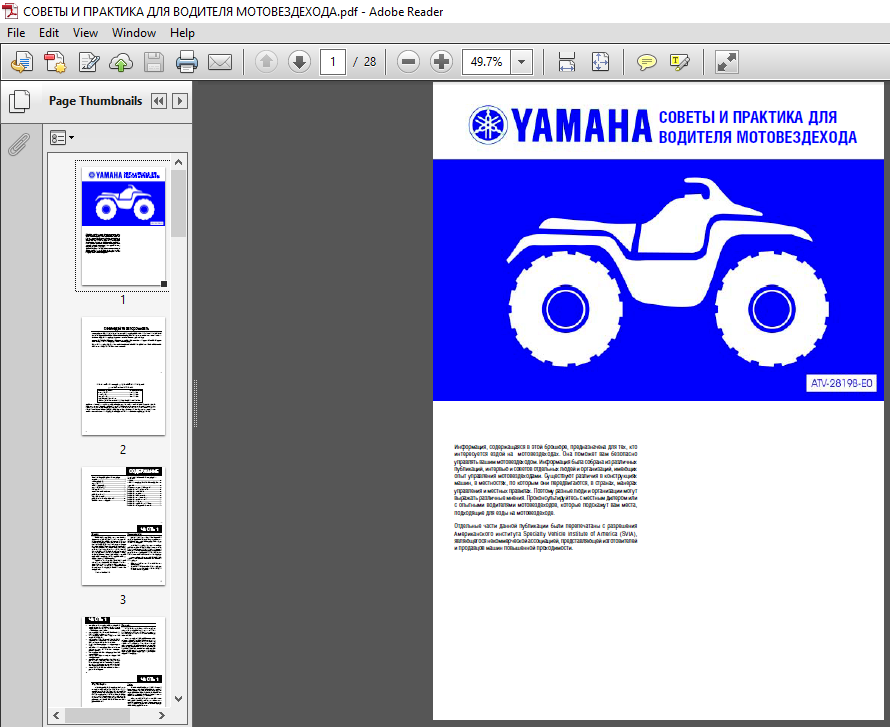Print the document with the printer icon

pos(187,62)
